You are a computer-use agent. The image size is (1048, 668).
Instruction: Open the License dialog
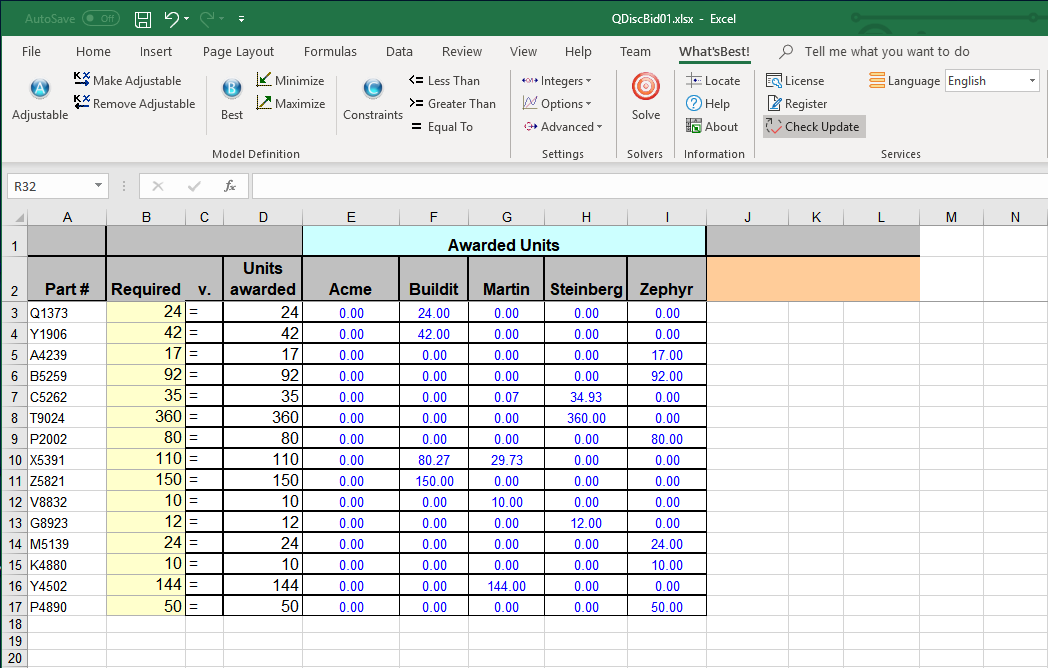point(795,80)
